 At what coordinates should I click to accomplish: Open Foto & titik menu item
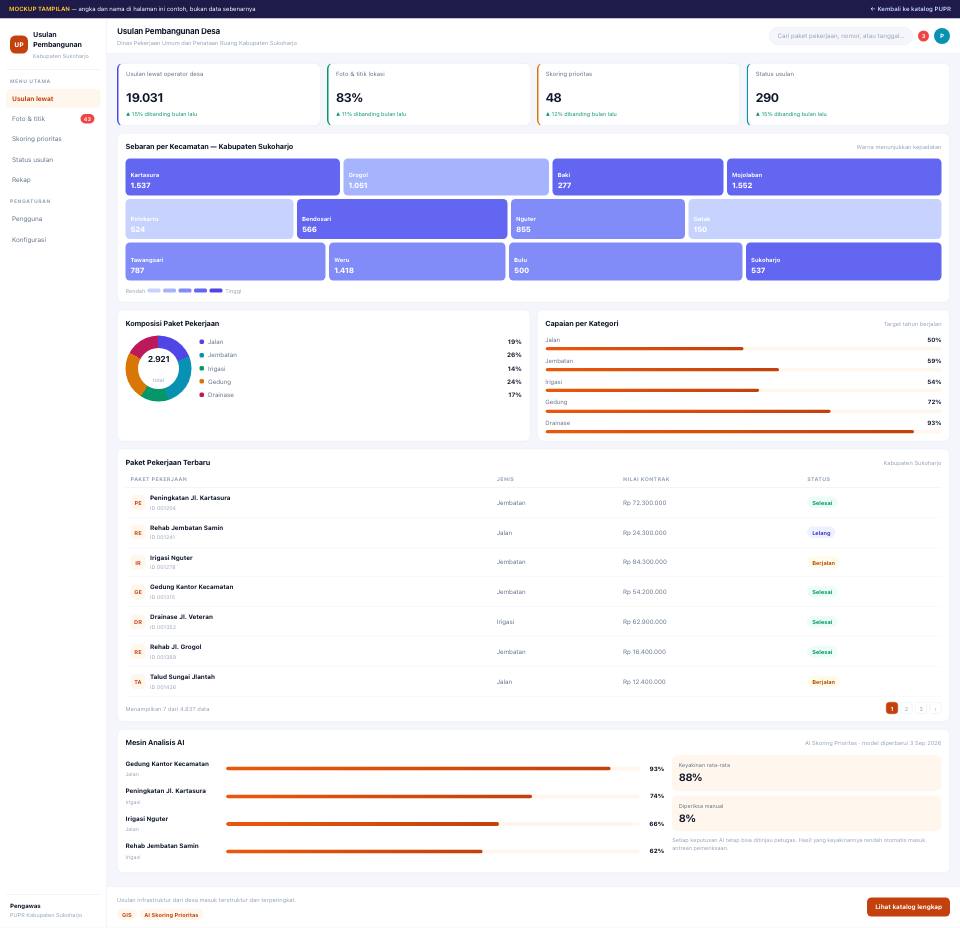pos(53,119)
